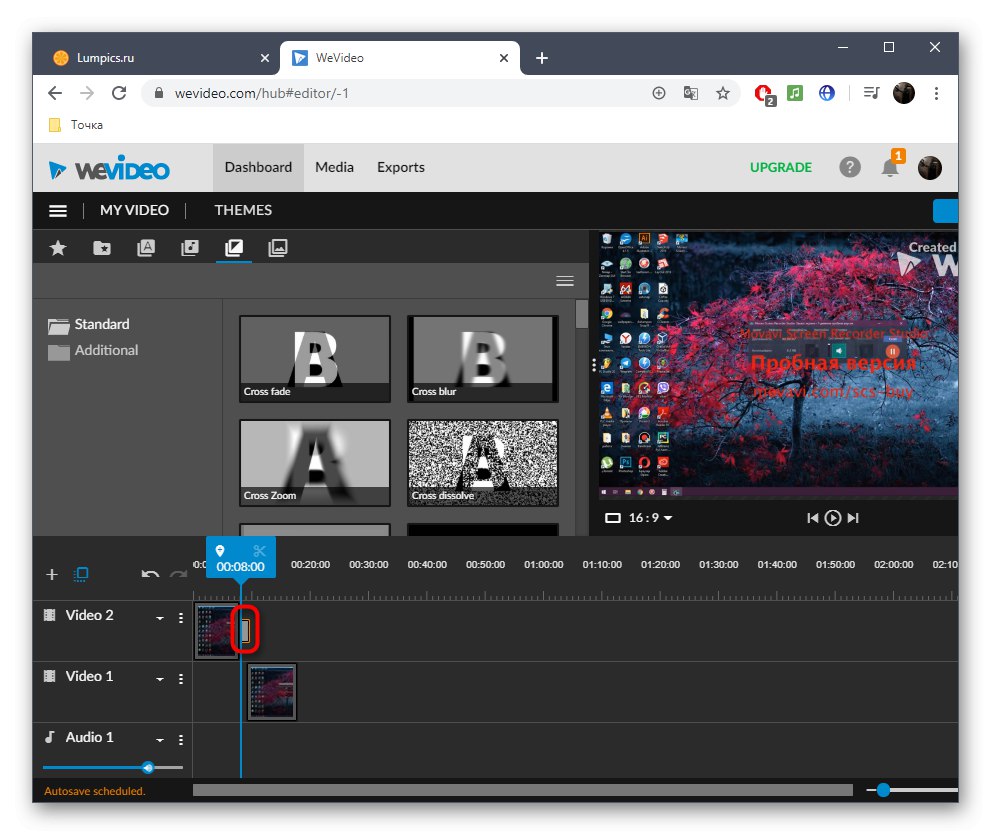
Task: Select the Transitions panel icon
Action: point(233,247)
